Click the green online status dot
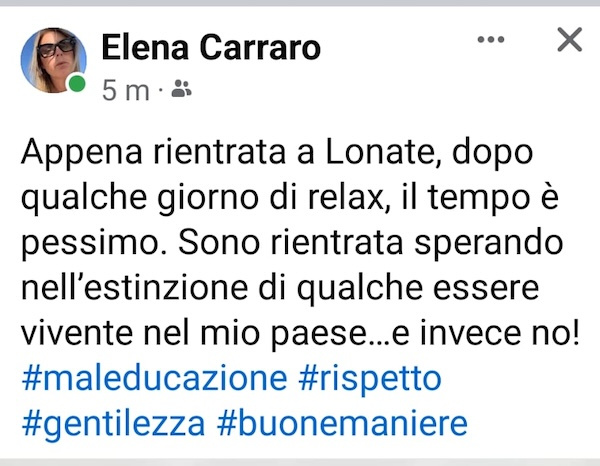 click(x=77, y=84)
